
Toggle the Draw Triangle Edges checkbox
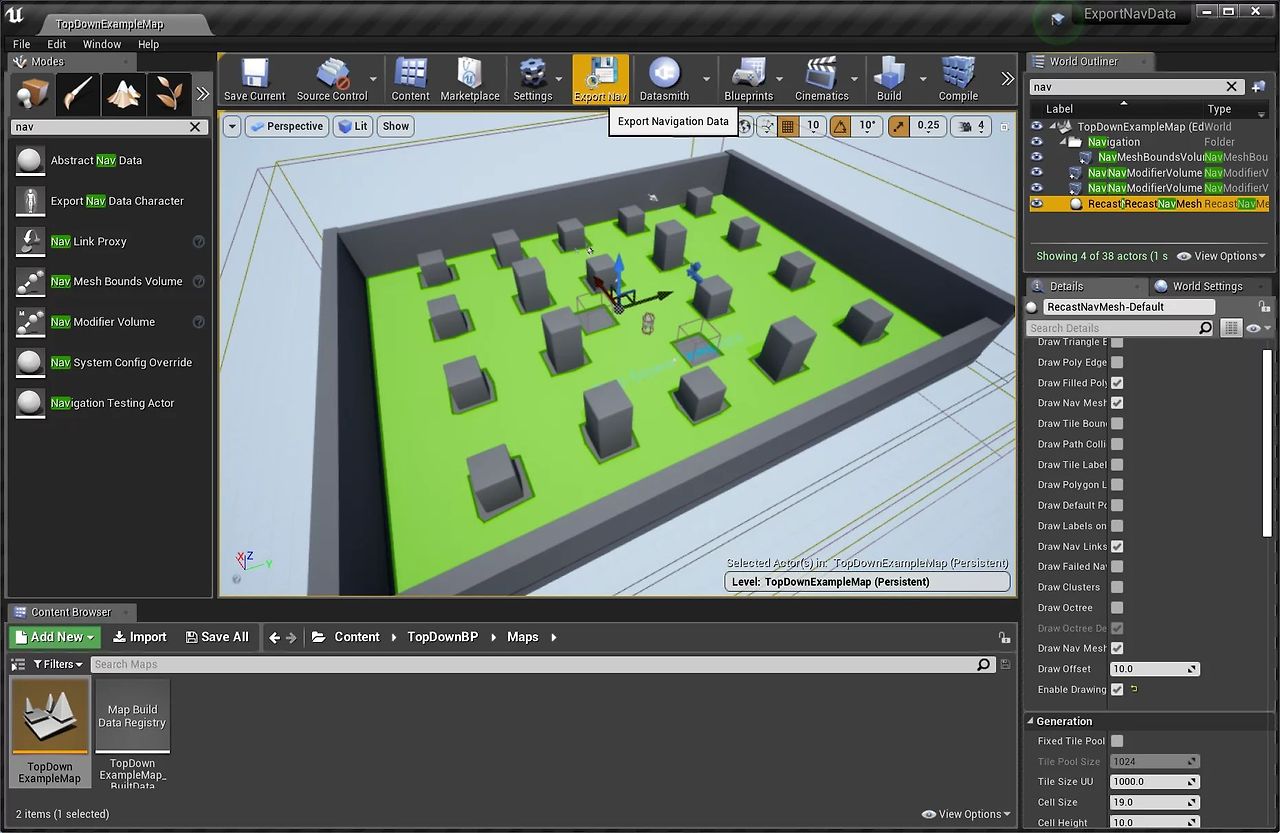coord(1117,342)
